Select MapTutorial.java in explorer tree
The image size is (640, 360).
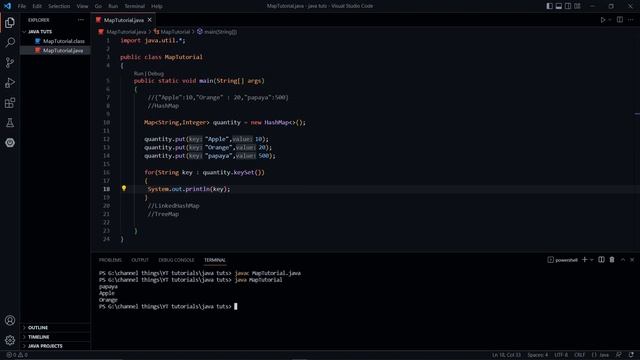(55, 50)
